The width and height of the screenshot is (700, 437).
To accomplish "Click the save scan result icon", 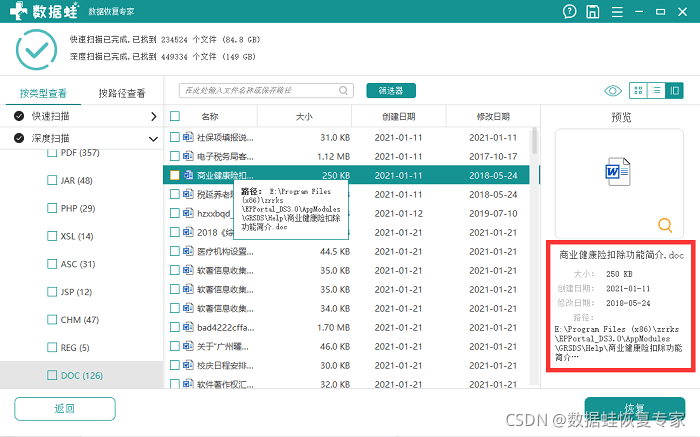I will pos(592,12).
